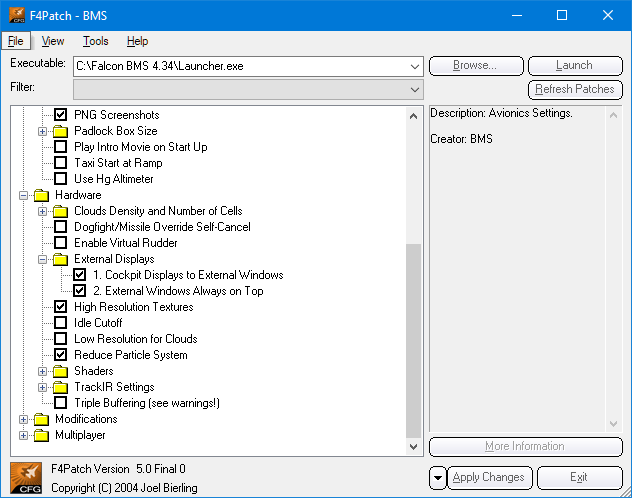Expand the Padlock Box Size node

[x=42, y=131]
